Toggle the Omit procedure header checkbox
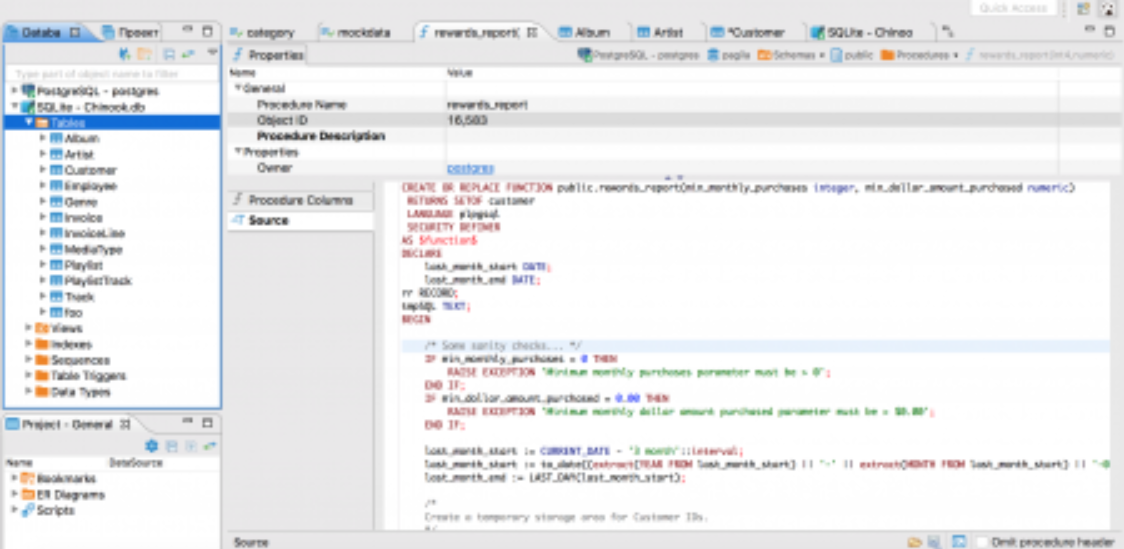This screenshot has width=1124, height=549. point(983,541)
